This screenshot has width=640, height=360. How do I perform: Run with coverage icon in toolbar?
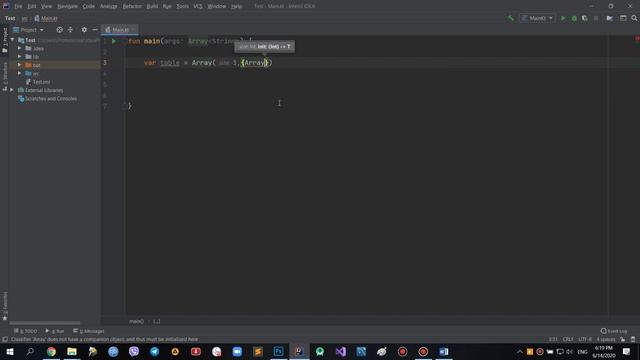click(584, 18)
